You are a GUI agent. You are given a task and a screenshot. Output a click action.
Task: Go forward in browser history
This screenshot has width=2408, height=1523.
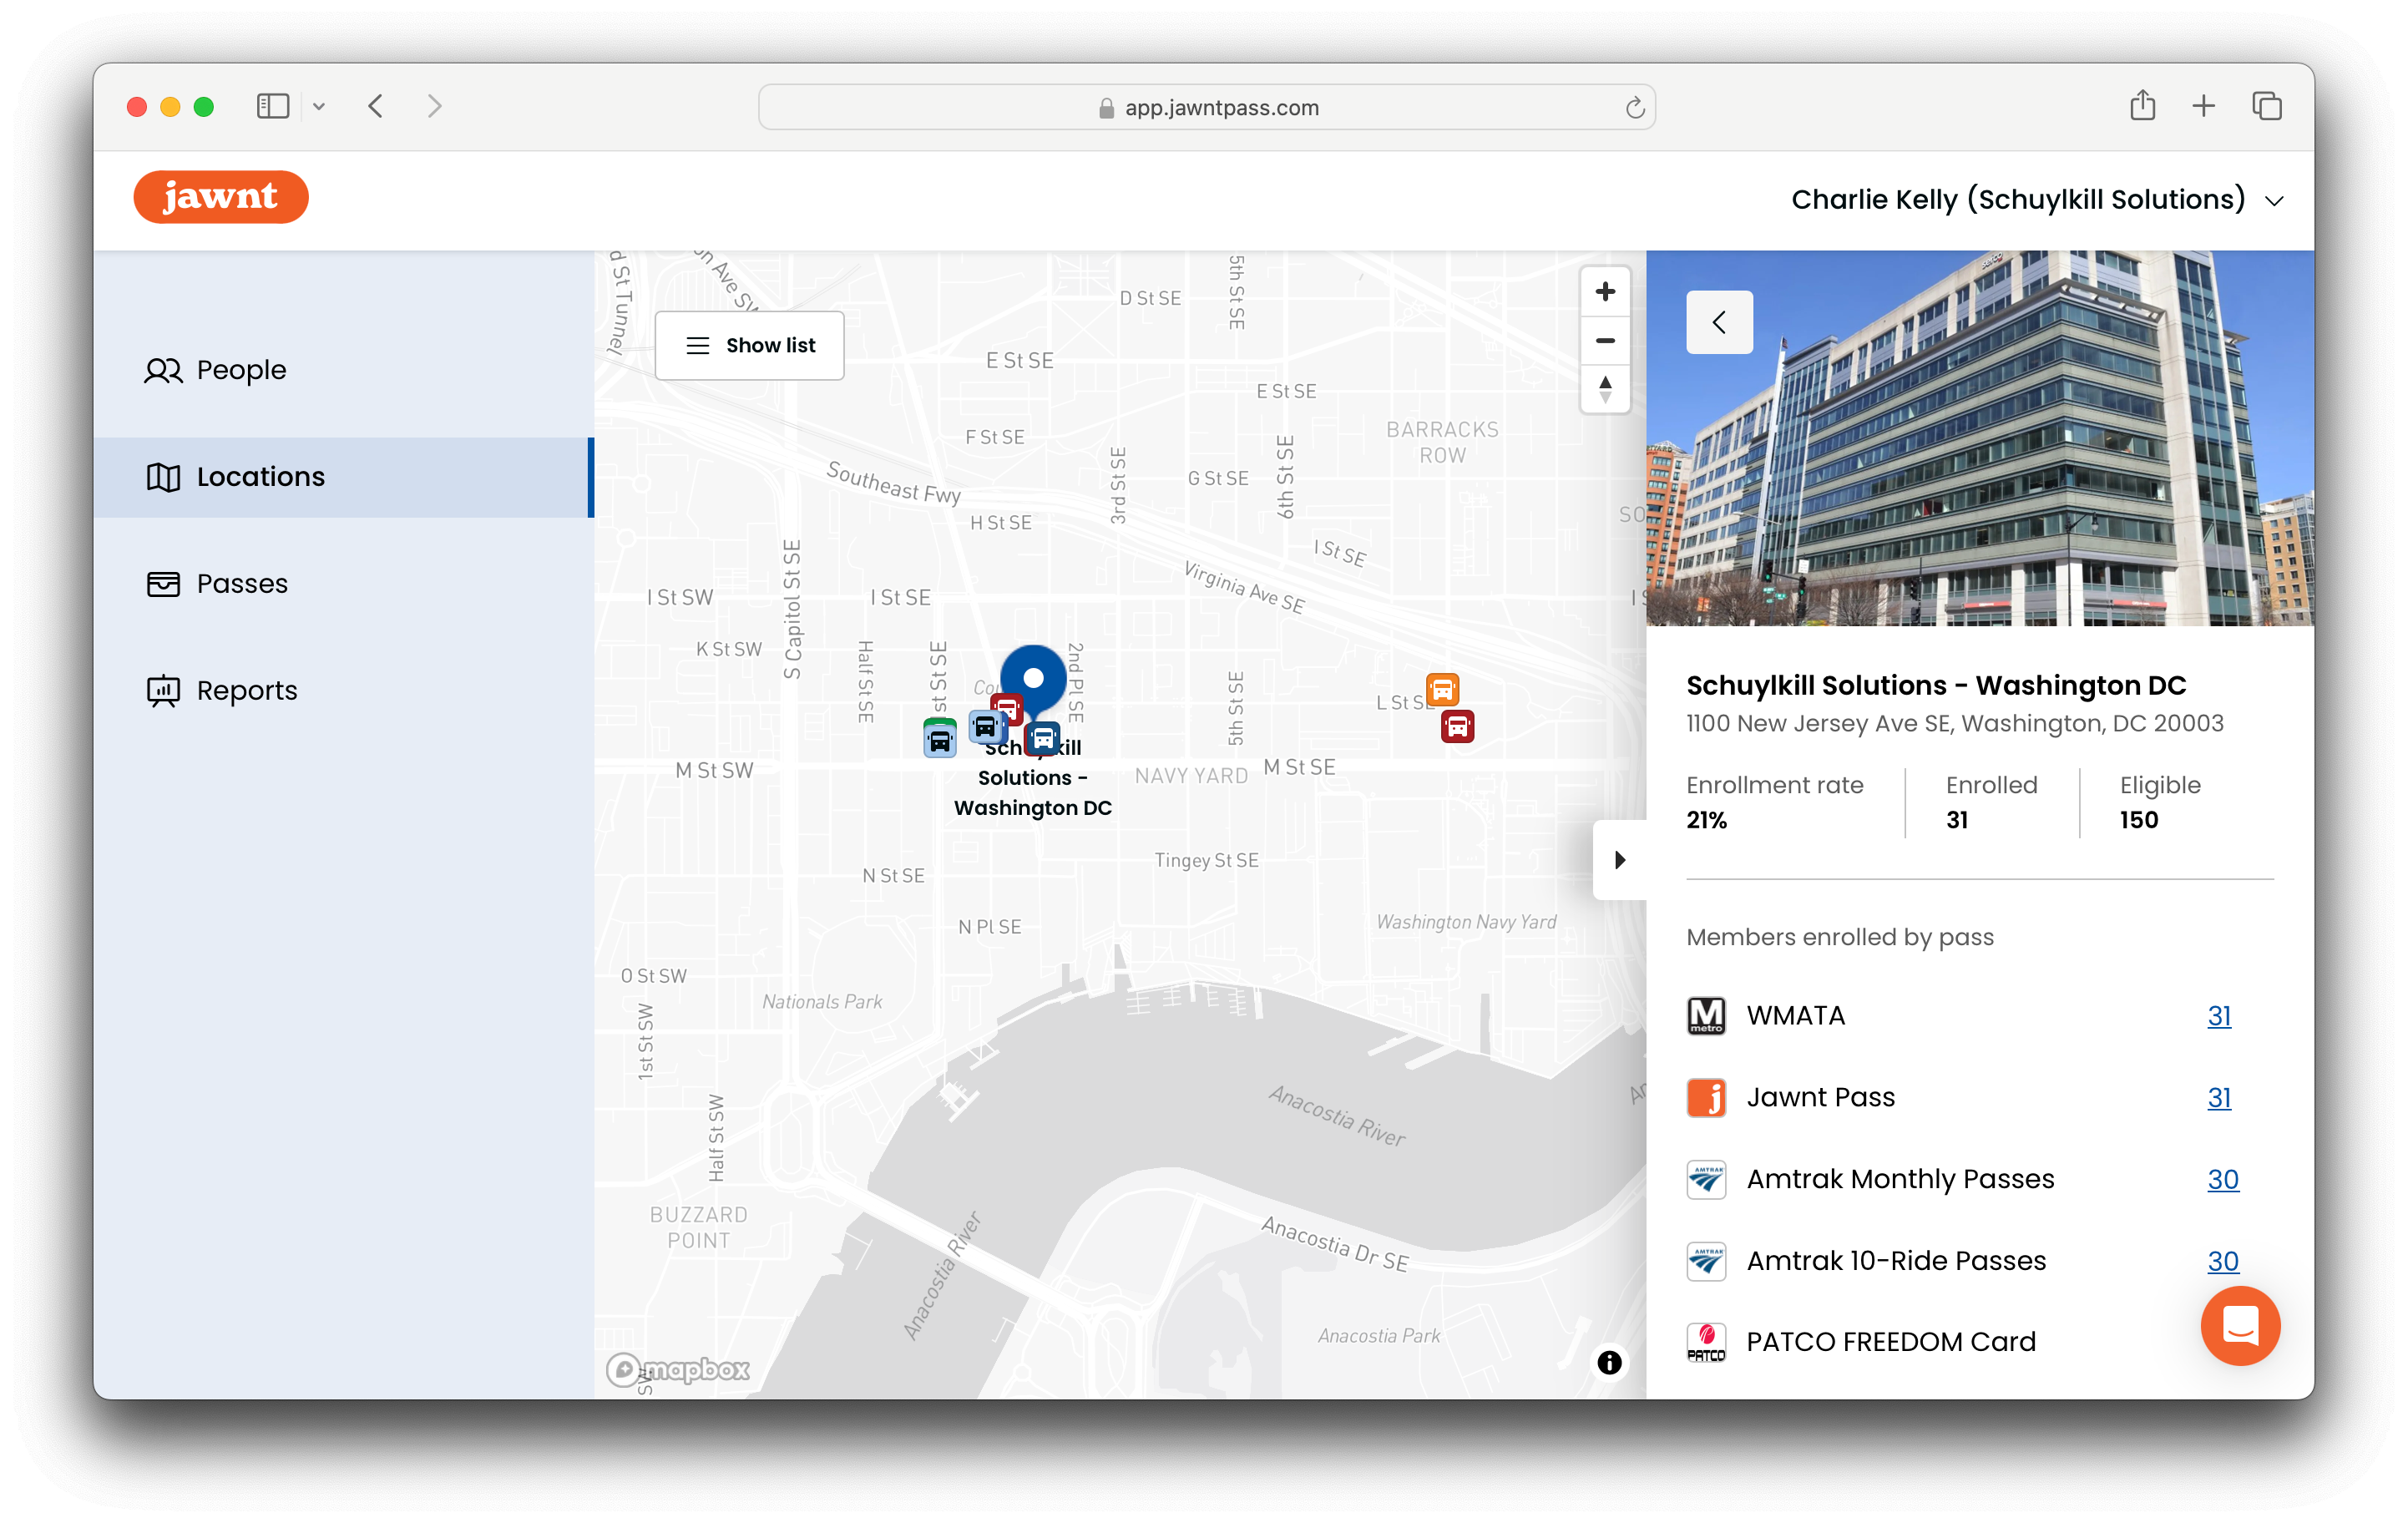(434, 106)
